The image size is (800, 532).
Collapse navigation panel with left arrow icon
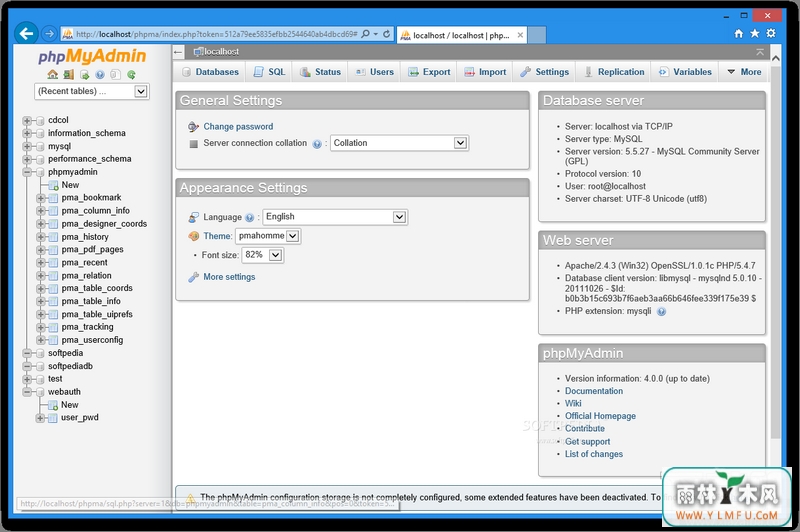[178, 52]
